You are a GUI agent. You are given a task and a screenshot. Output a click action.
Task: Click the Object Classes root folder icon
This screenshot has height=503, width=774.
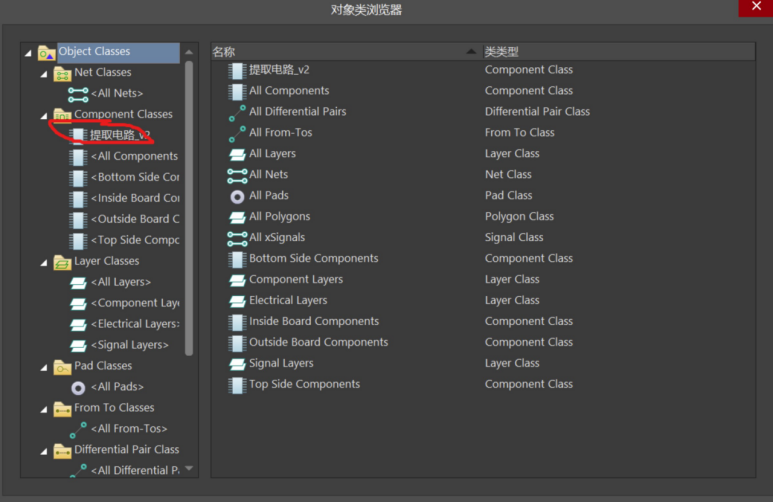pyautogui.click(x=46, y=52)
